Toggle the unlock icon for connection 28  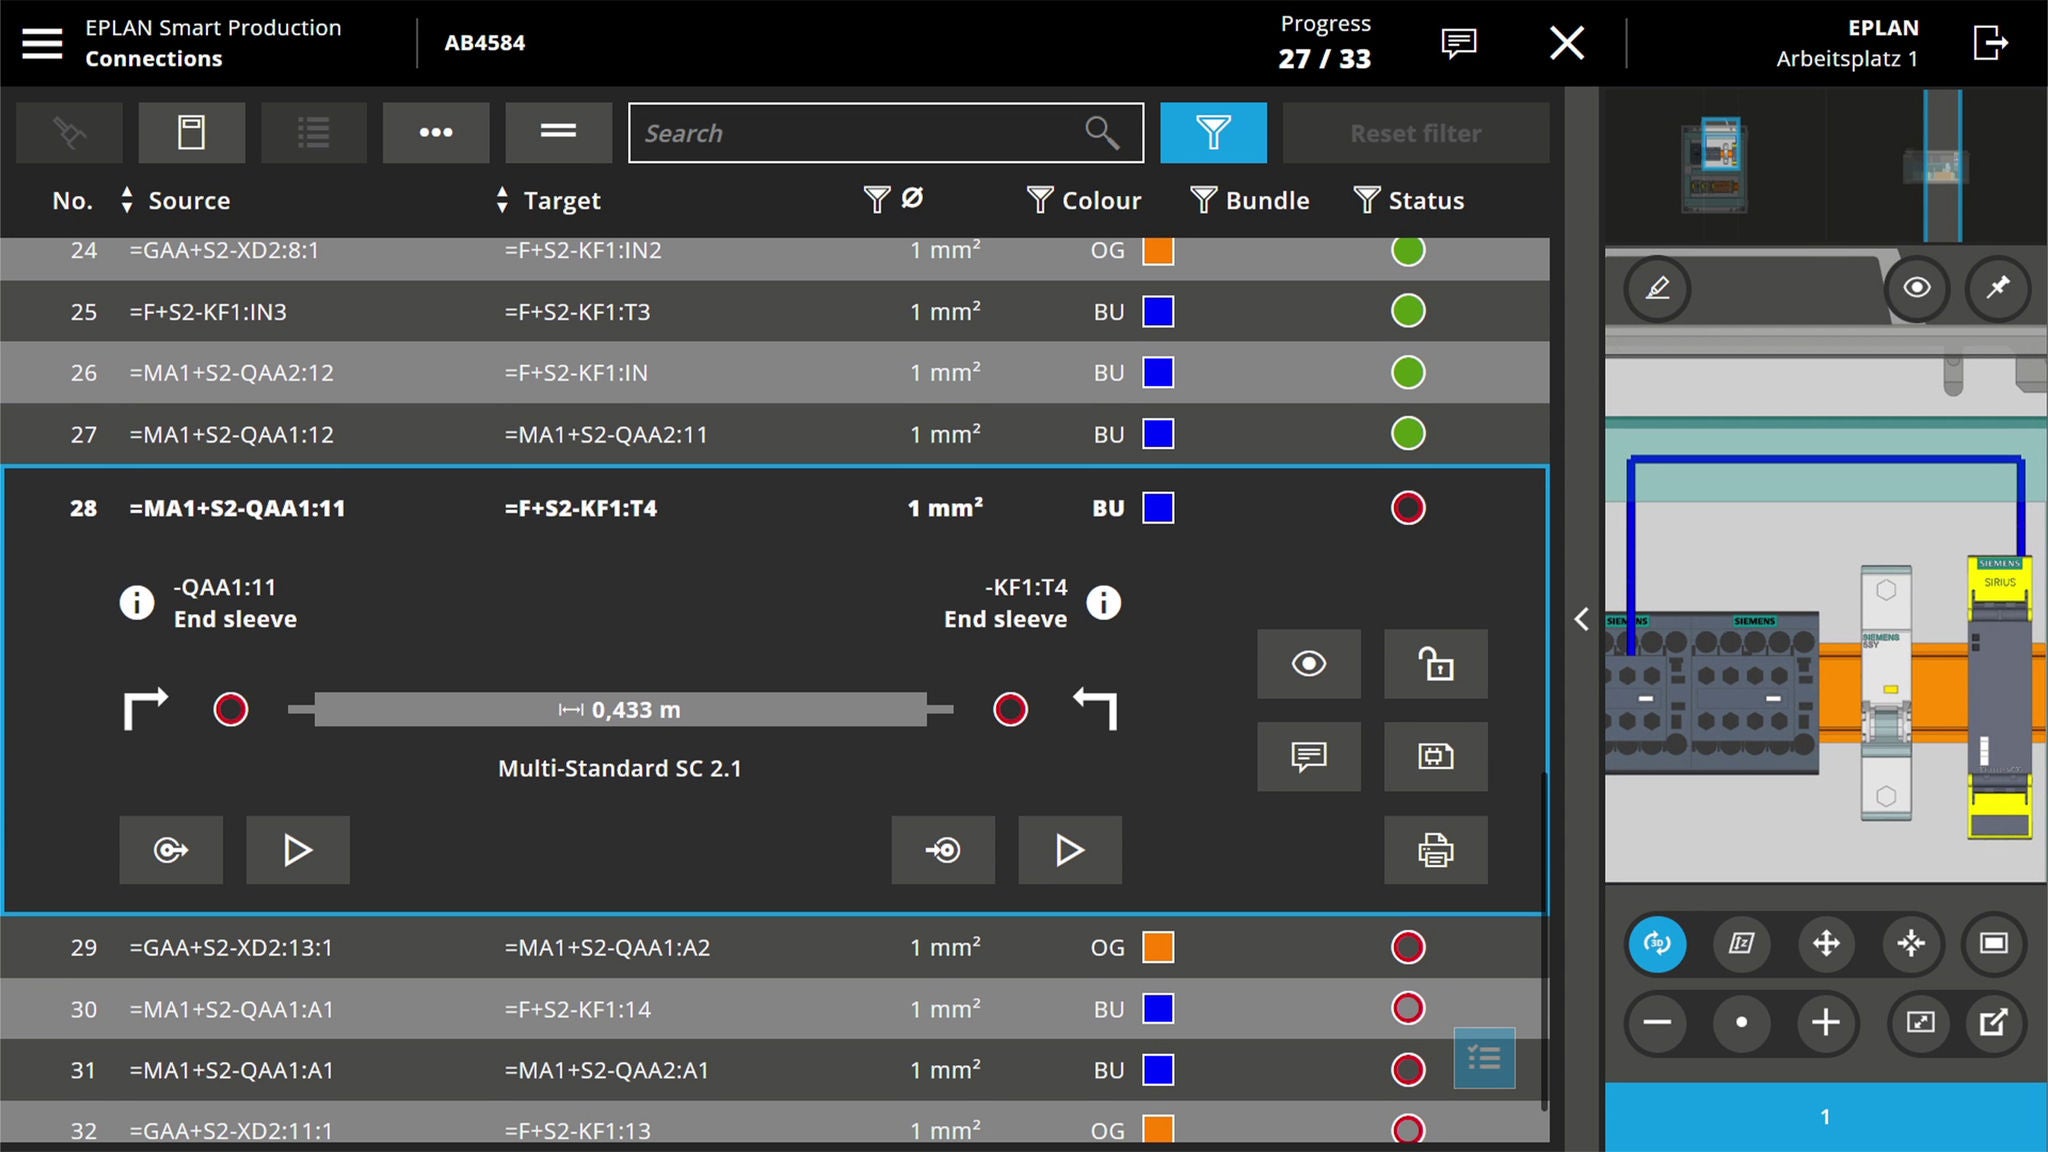(x=1436, y=664)
